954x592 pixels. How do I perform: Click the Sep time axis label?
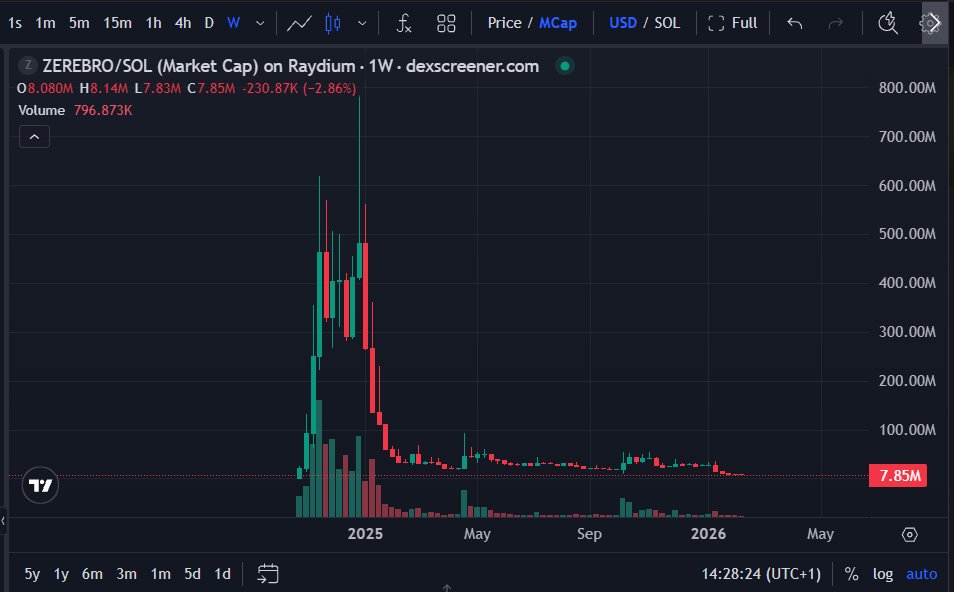[x=589, y=534]
